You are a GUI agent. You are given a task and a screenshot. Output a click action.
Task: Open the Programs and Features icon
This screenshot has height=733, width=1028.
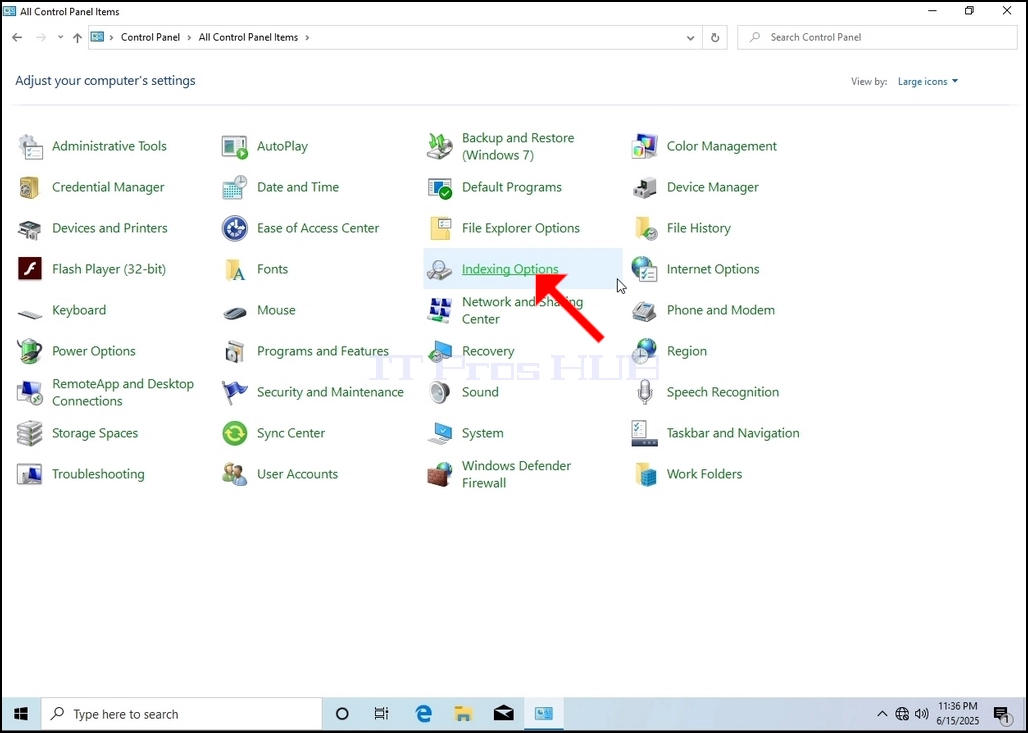tap(235, 351)
